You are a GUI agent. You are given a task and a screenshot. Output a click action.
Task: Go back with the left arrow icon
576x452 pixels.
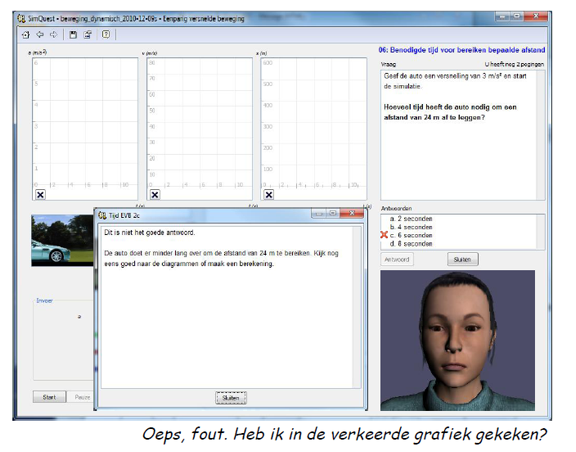click(40, 35)
